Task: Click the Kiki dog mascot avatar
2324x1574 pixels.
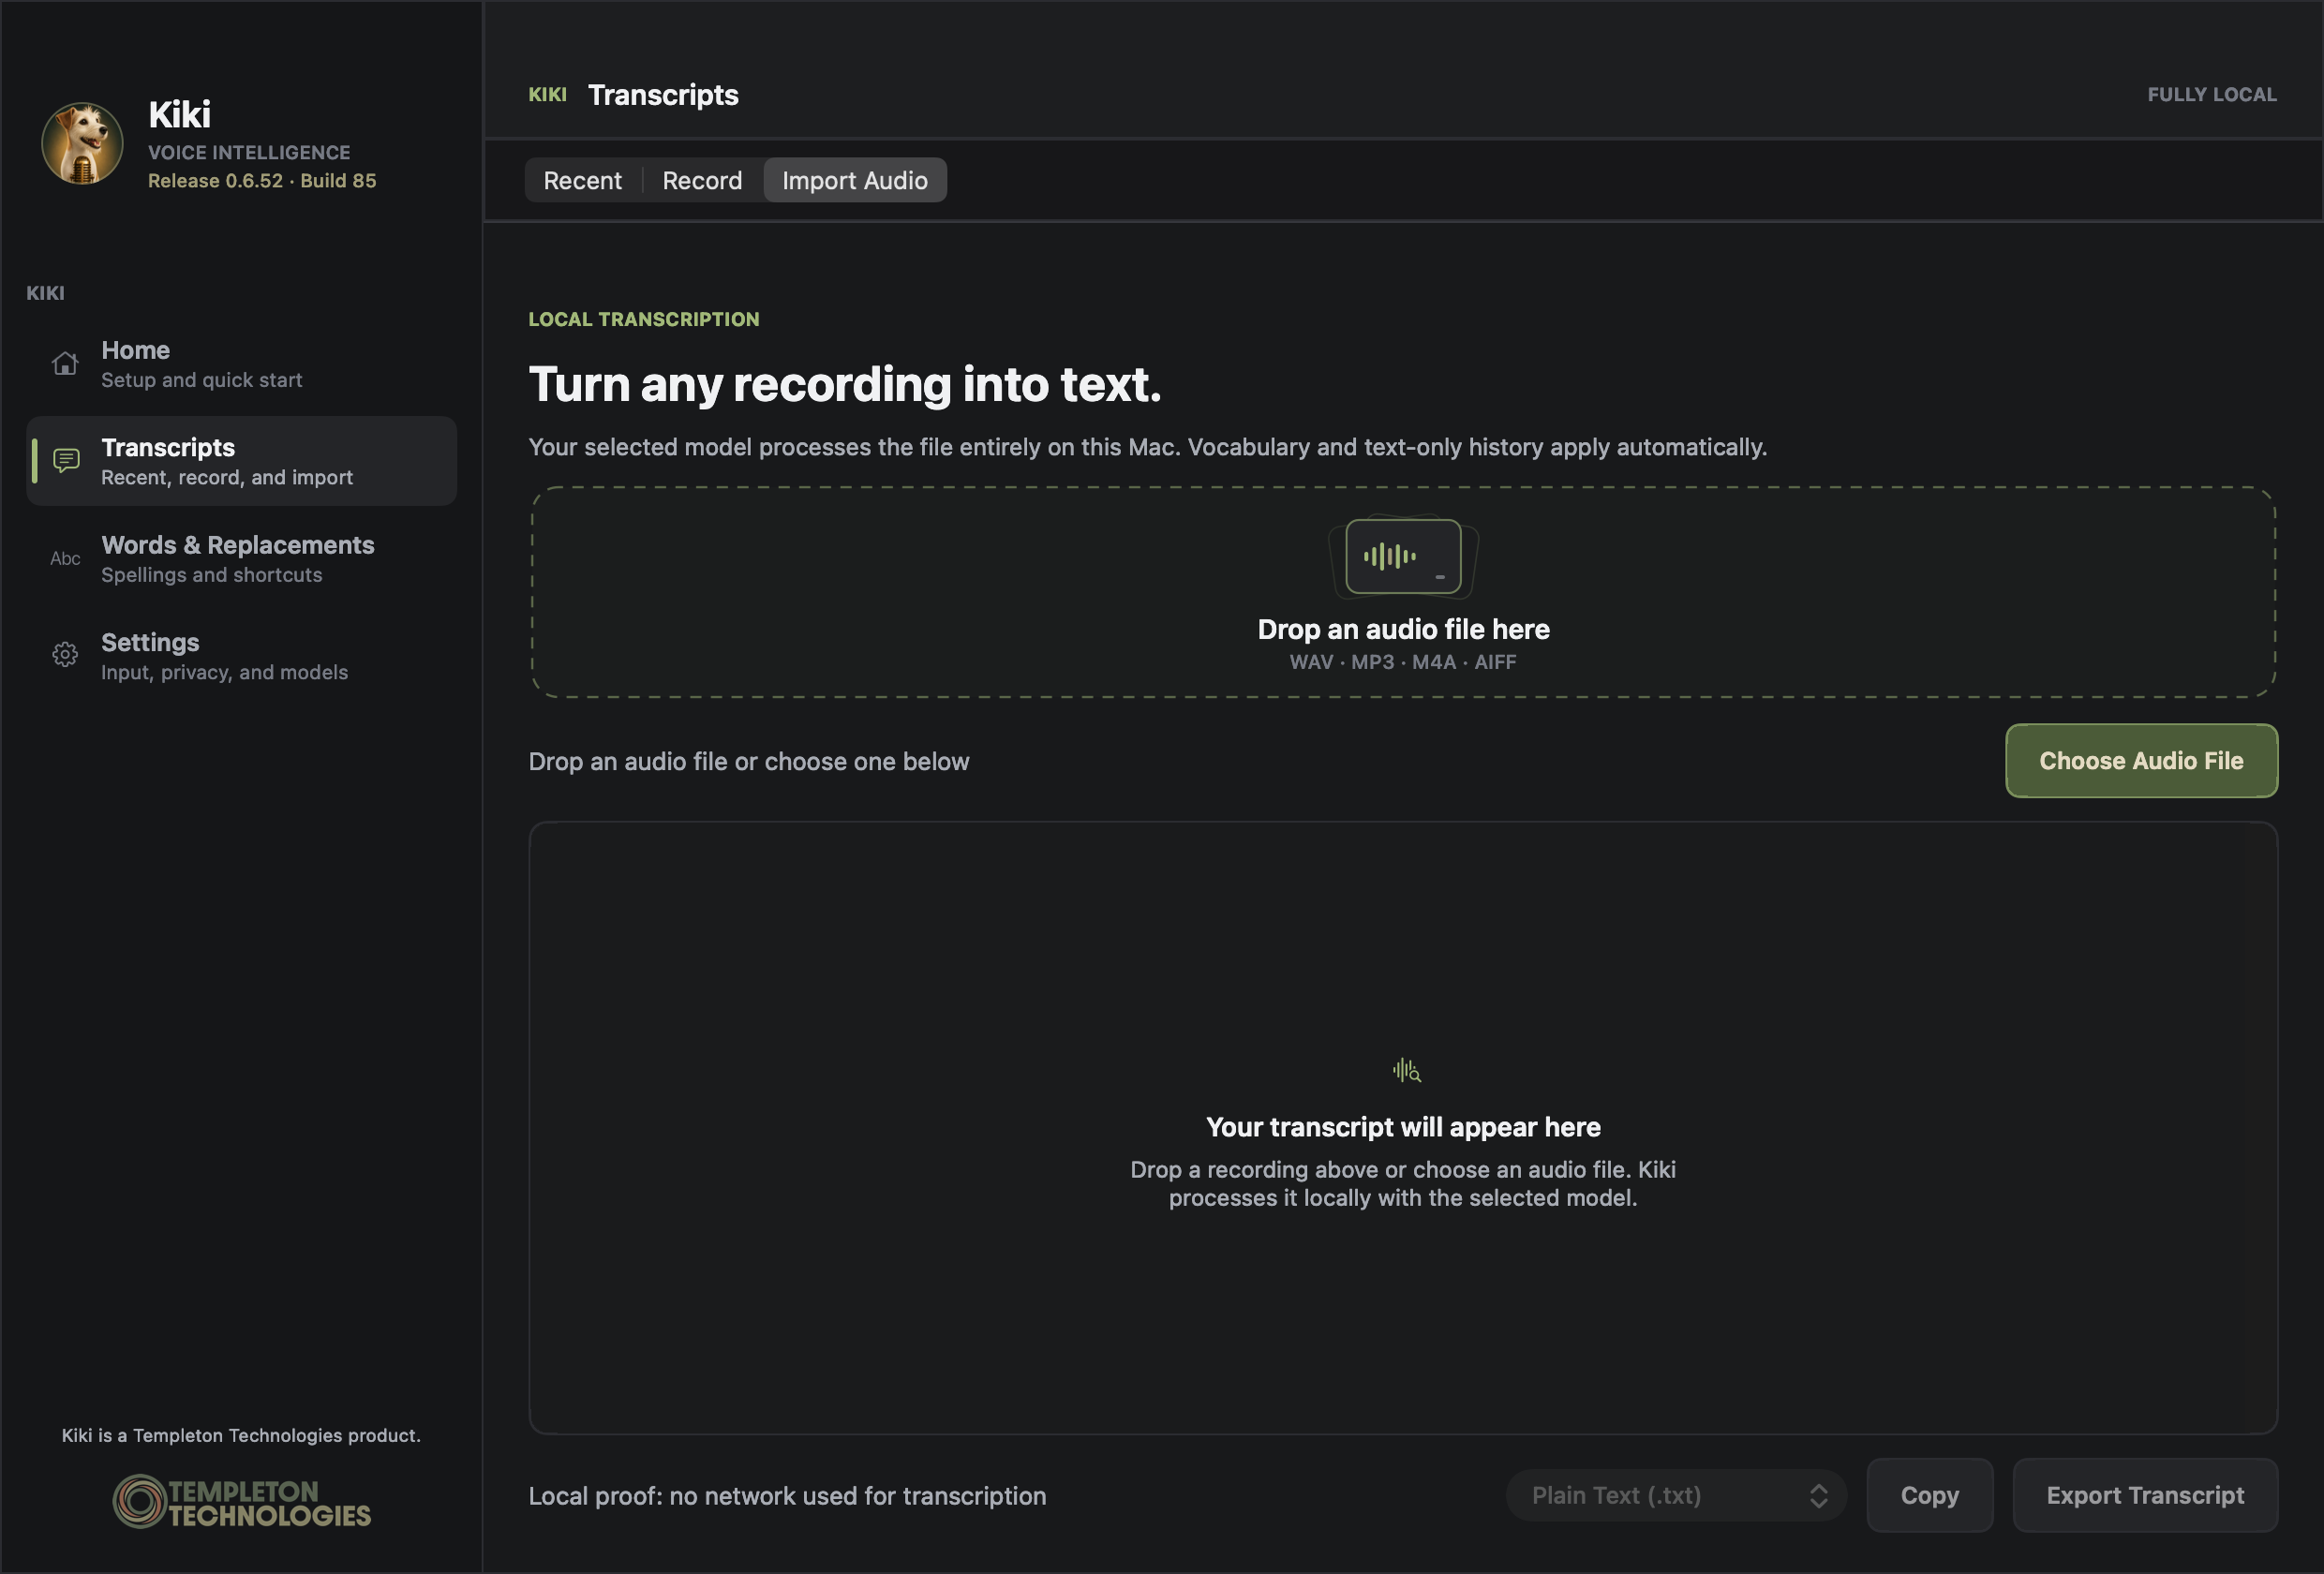Action: 82,143
